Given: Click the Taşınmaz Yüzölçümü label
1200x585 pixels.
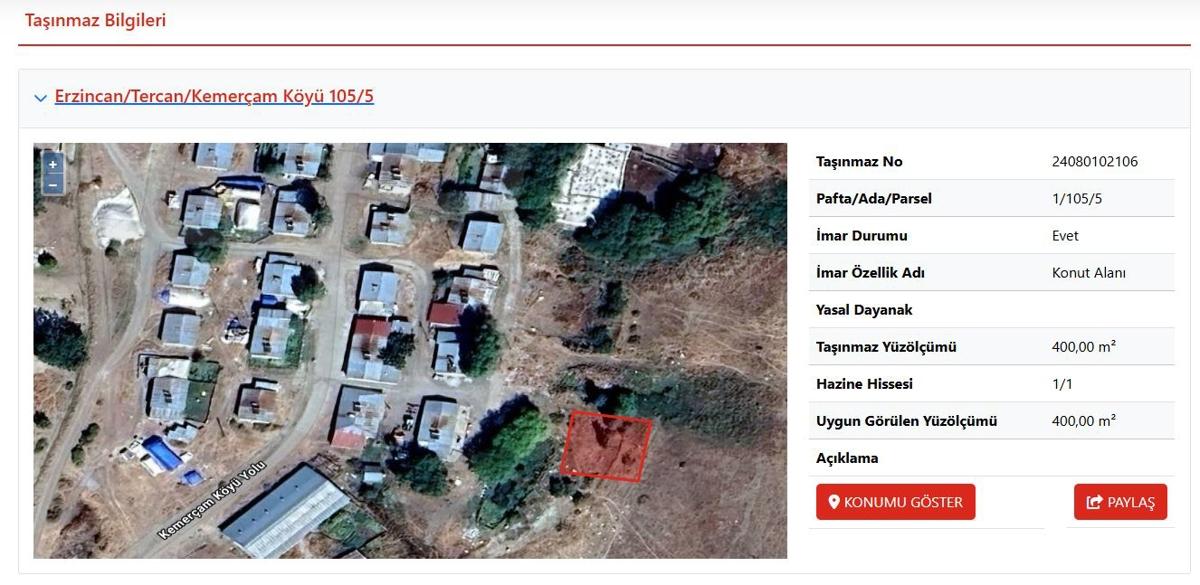Looking at the screenshot, I should tap(886, 346).
